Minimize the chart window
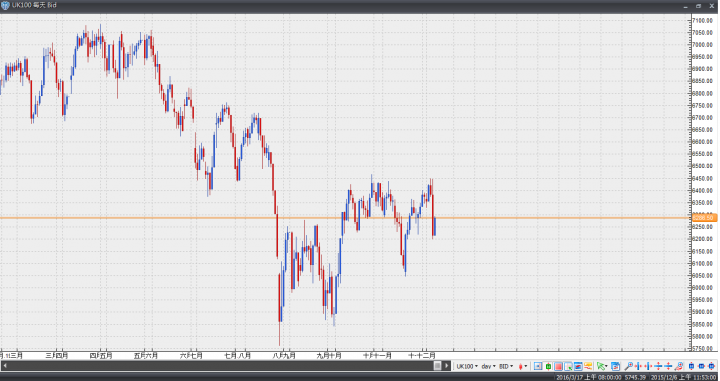The image size is (720, 381). [x=686, y=6]
